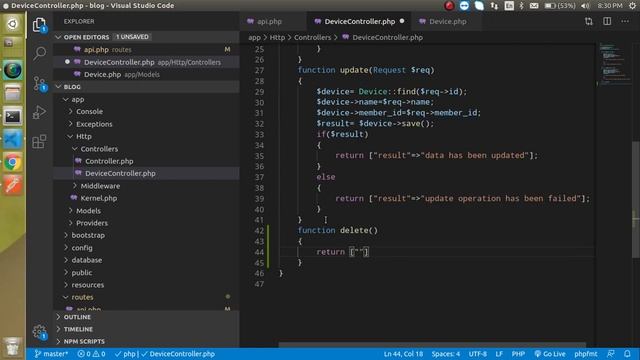Open Run and Debug view
Image resolution: width=640 pixels, height=360 pixels.
pos(40,112)
